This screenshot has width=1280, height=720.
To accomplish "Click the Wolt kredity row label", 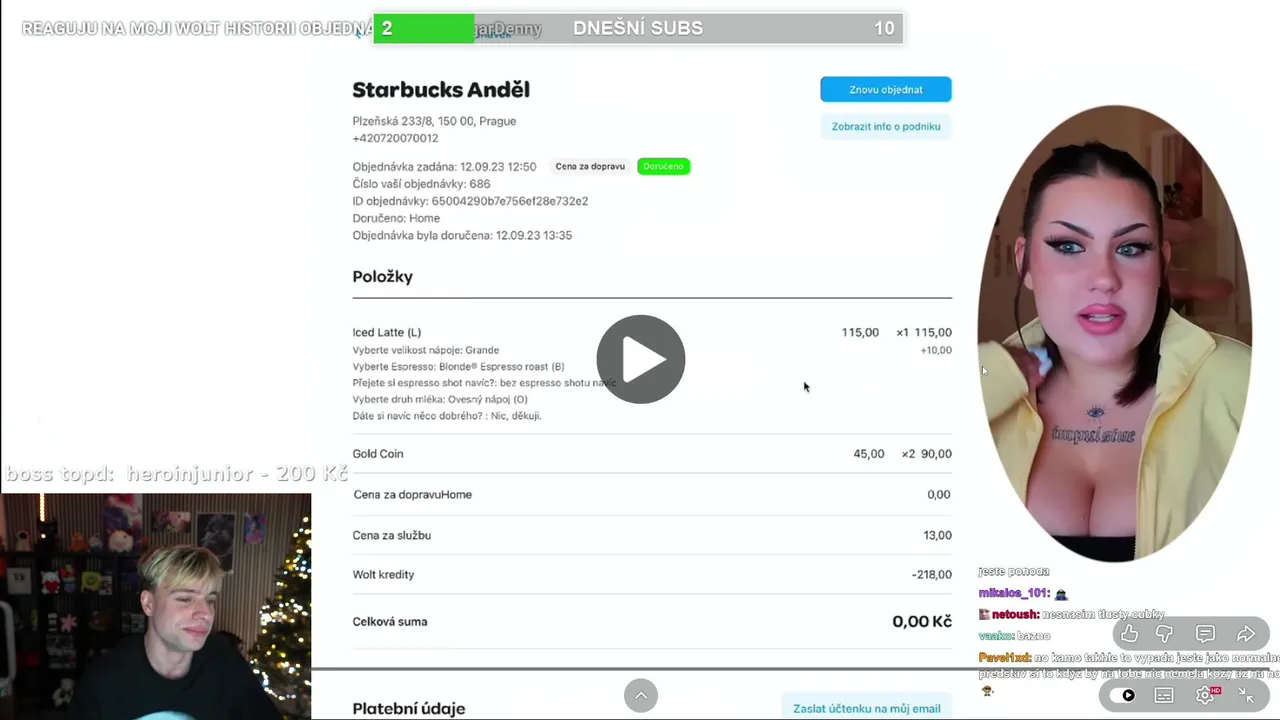I will 383,574.
